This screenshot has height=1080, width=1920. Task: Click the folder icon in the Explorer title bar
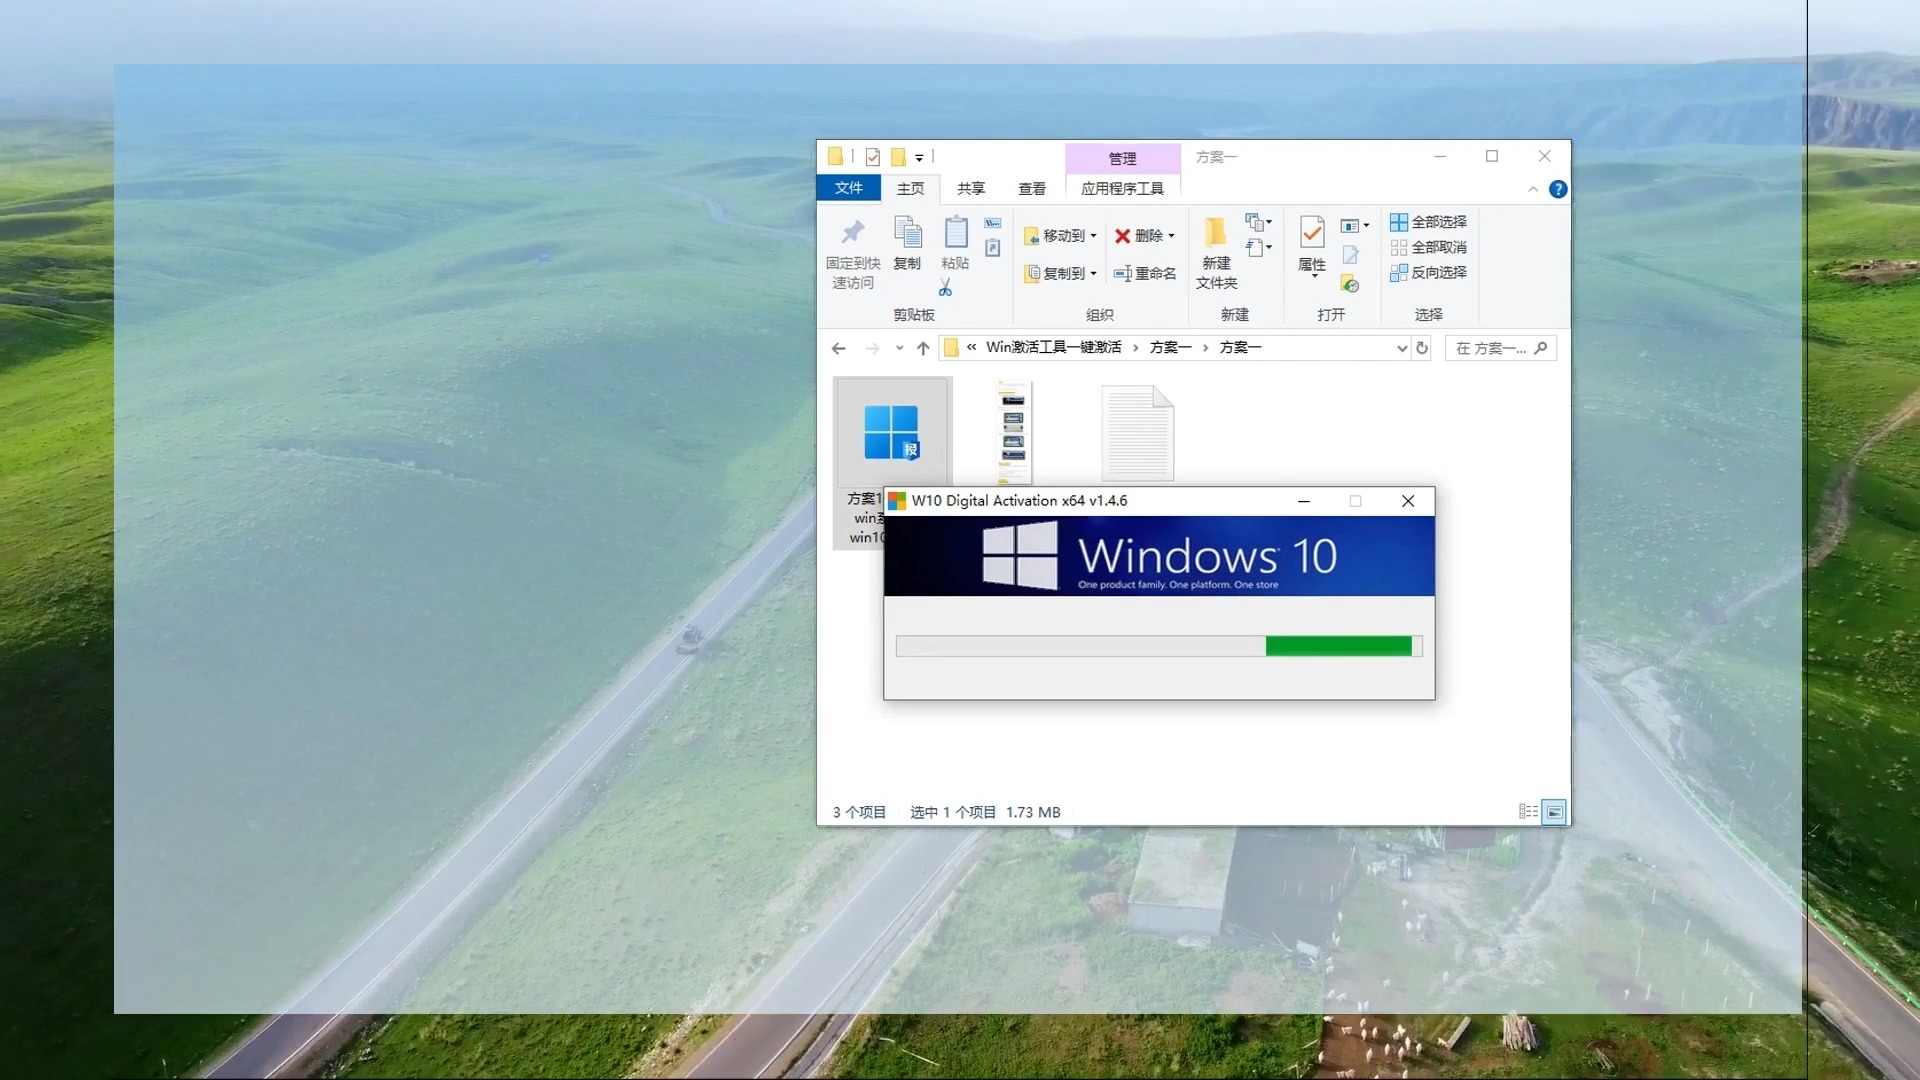[x=835, y=156]
